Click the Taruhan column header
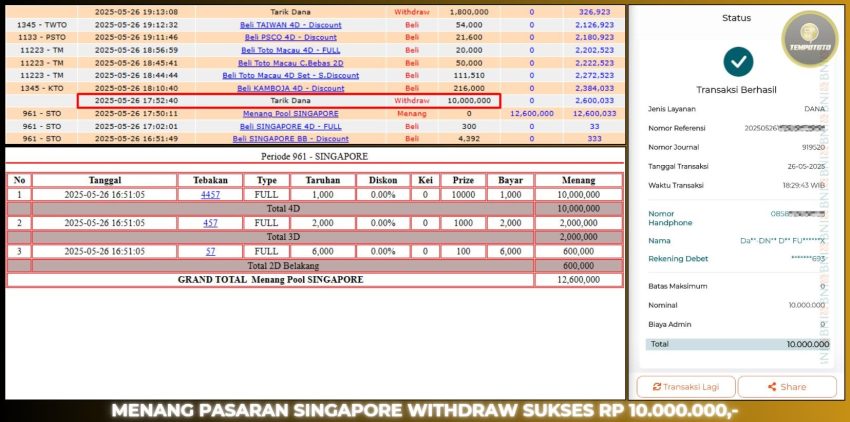The height and width of the screenshot is (422, 850). coord(323,180)
